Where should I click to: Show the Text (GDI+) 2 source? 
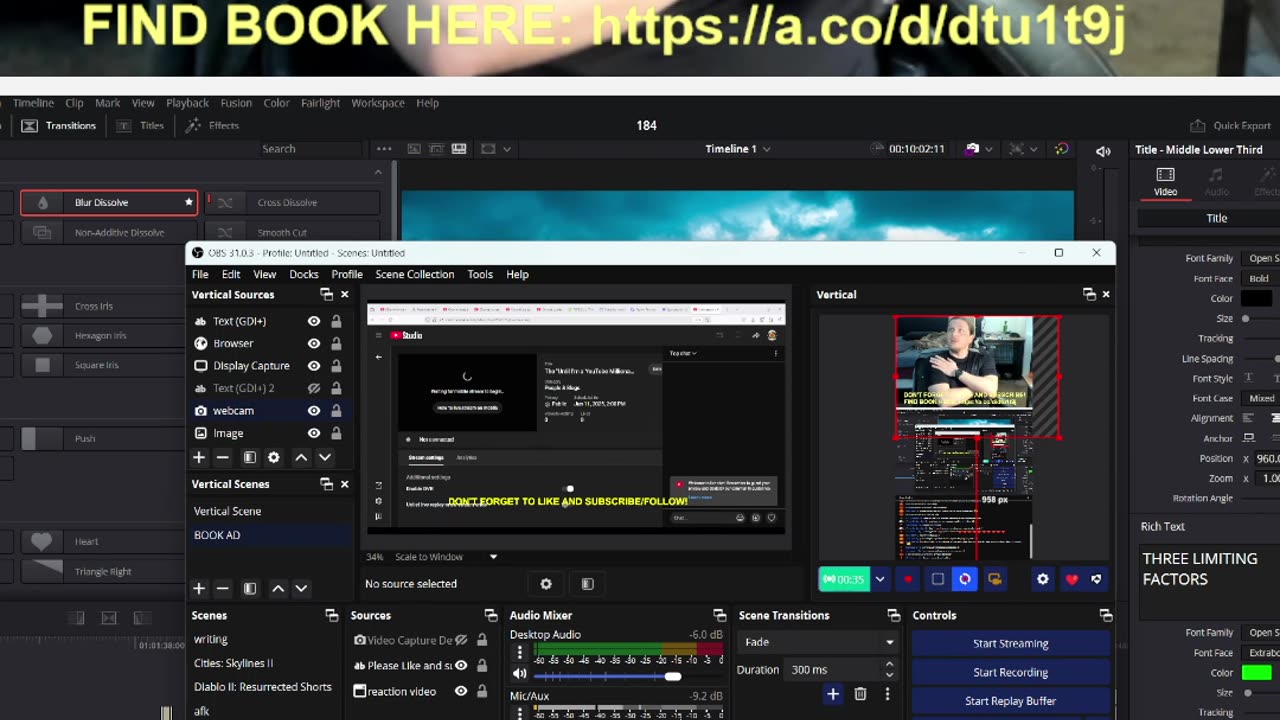pyautogui.click(x=314, y=388)
